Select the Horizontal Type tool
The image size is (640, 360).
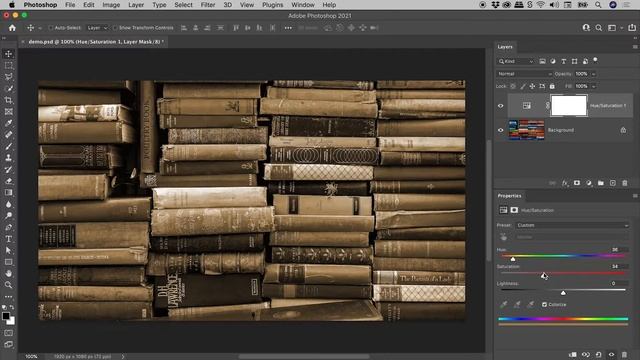click(x=9, y=239)
